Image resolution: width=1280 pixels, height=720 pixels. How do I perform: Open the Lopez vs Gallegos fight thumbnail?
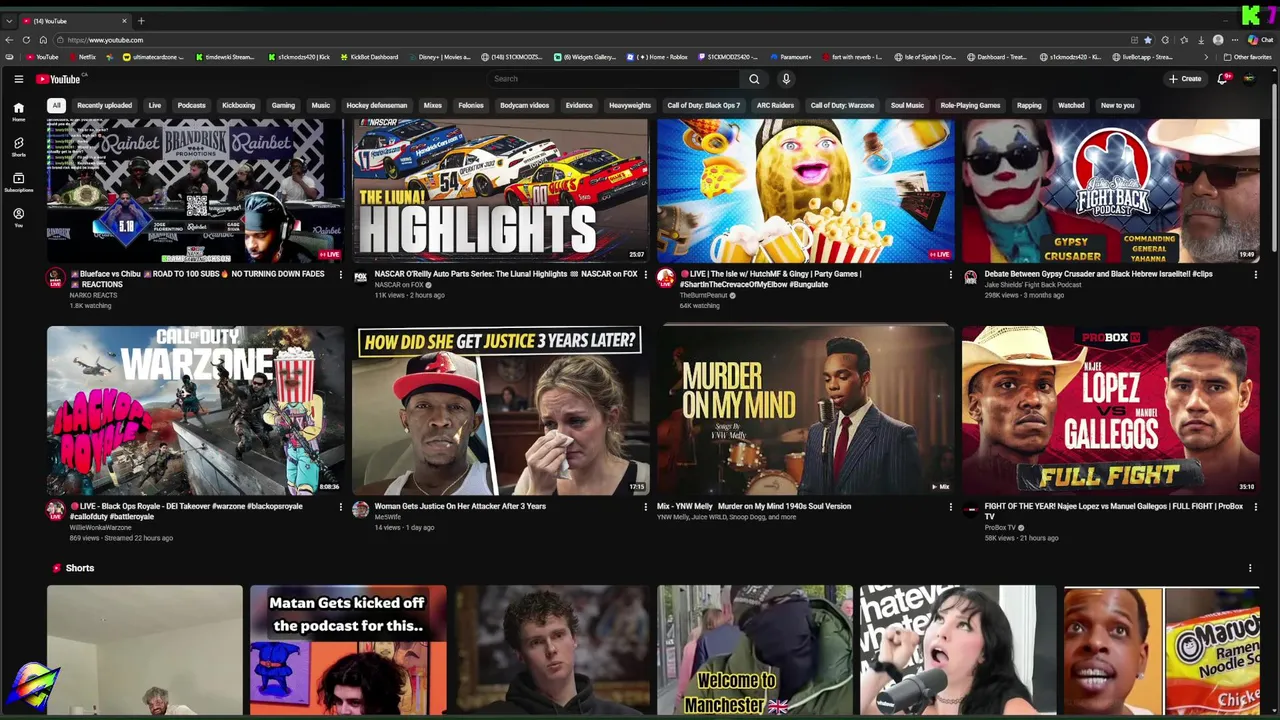click(x=1110, y=410)
